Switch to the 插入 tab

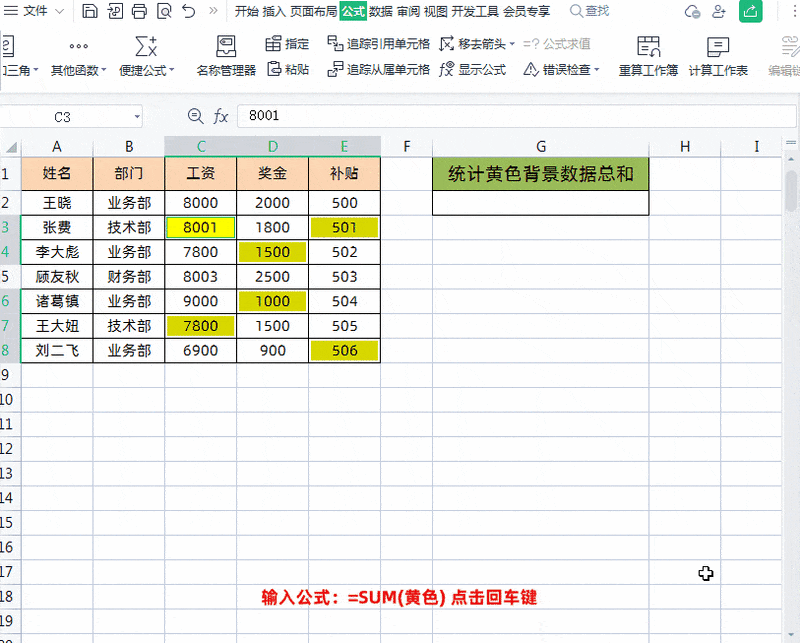(x=274, y=11)
